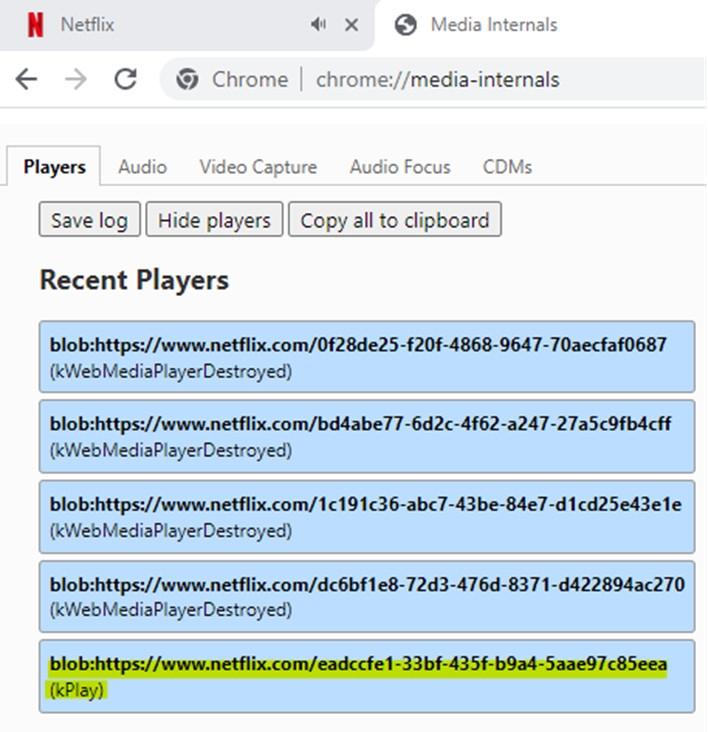Select the Recent Players heading
708x732 pixels.
(x=134, y=280)
